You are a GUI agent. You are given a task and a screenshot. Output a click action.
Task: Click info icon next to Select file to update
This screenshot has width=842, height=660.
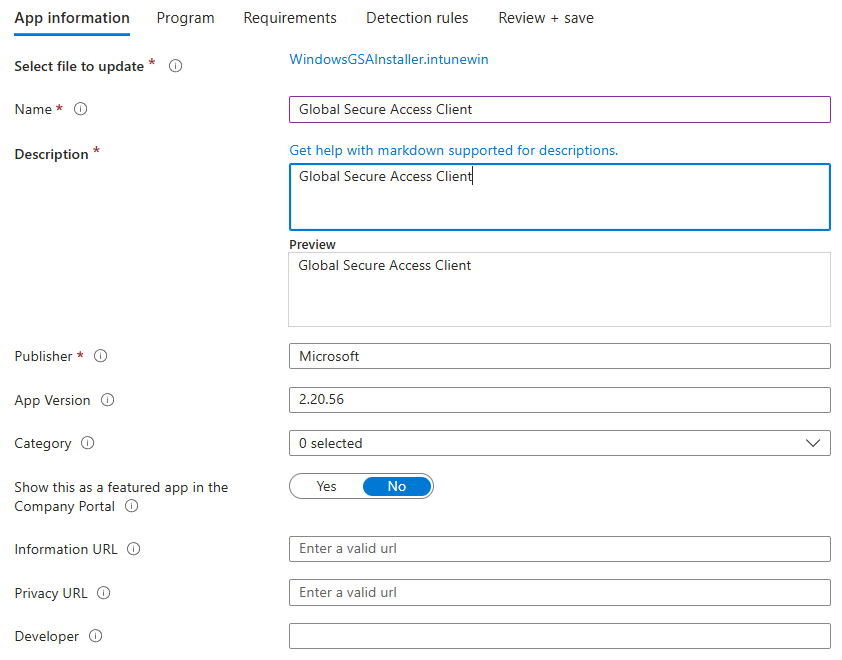[x=175, y=67]
